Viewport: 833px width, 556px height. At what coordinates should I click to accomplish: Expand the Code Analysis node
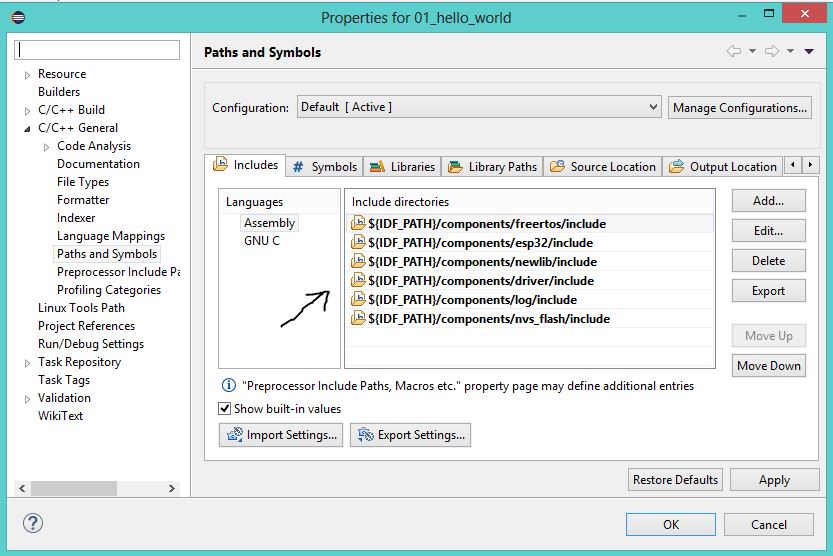47,146
